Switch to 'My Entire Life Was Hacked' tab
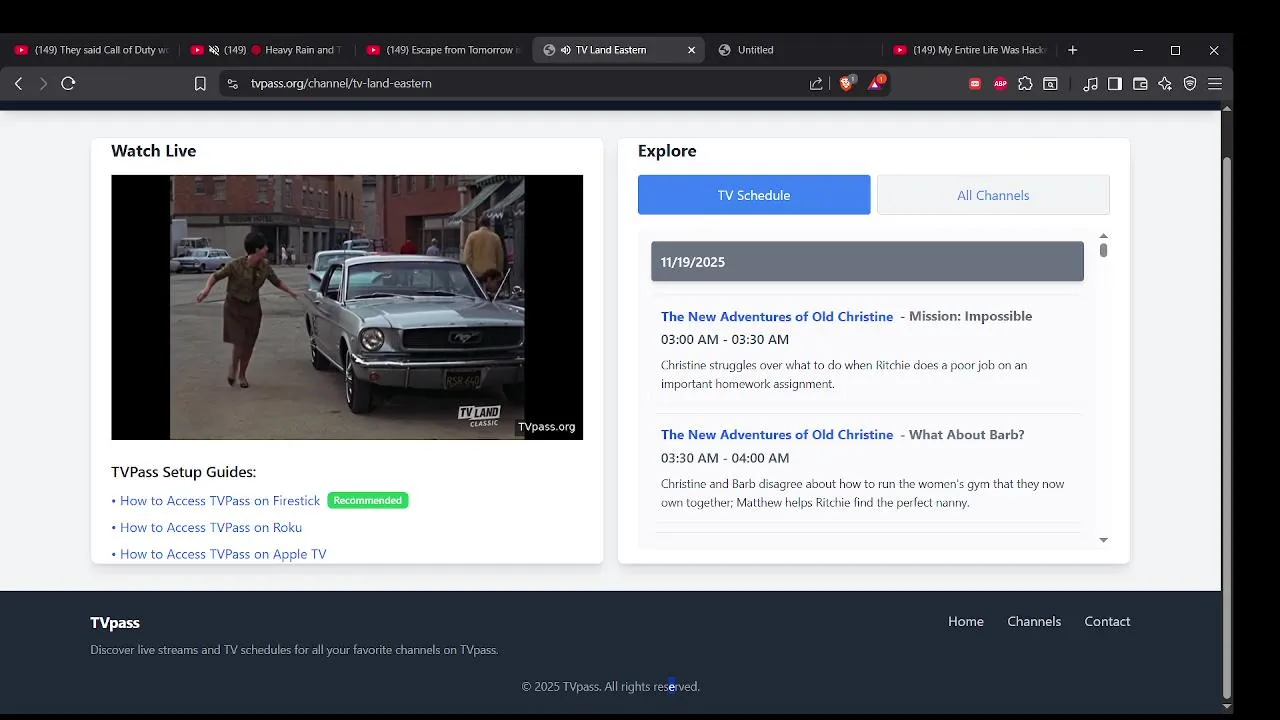This screenshot has width=1280, height=720. pos(970,50)
